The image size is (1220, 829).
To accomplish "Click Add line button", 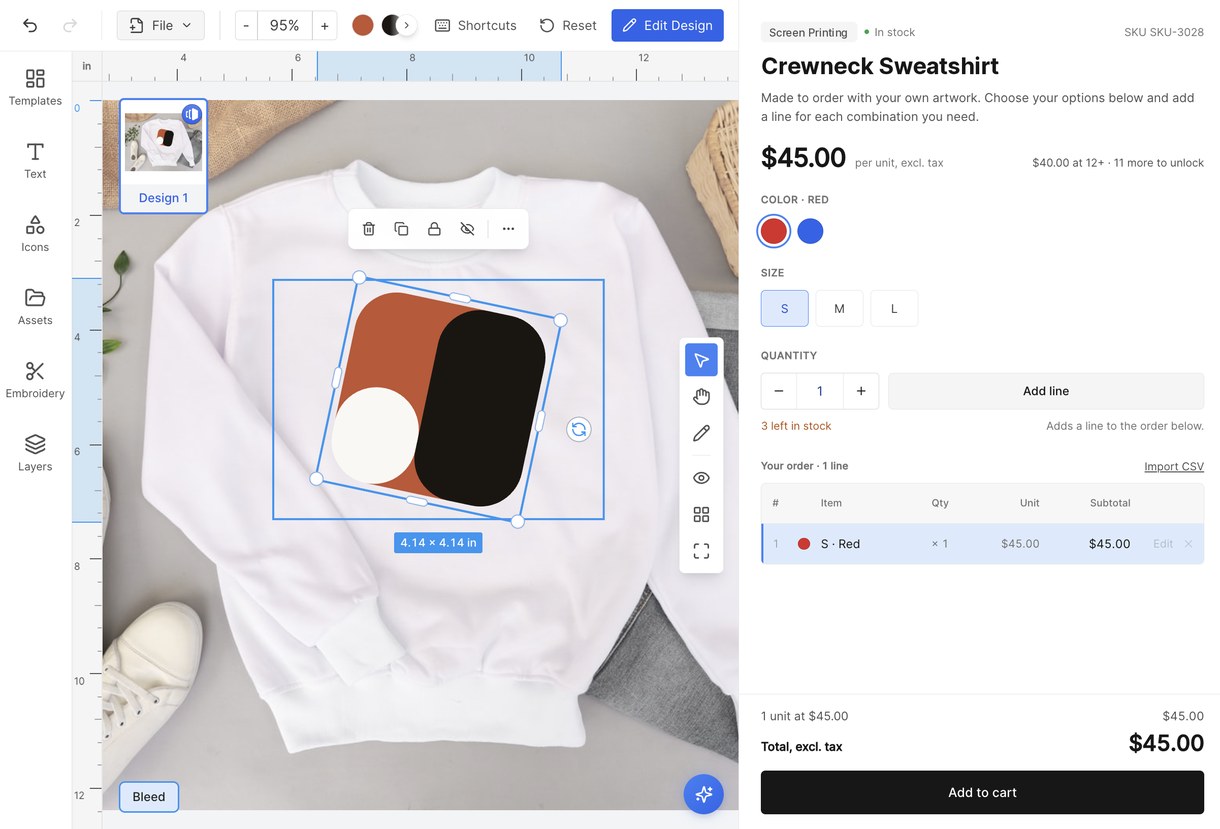I will [x=1046, y=391].
